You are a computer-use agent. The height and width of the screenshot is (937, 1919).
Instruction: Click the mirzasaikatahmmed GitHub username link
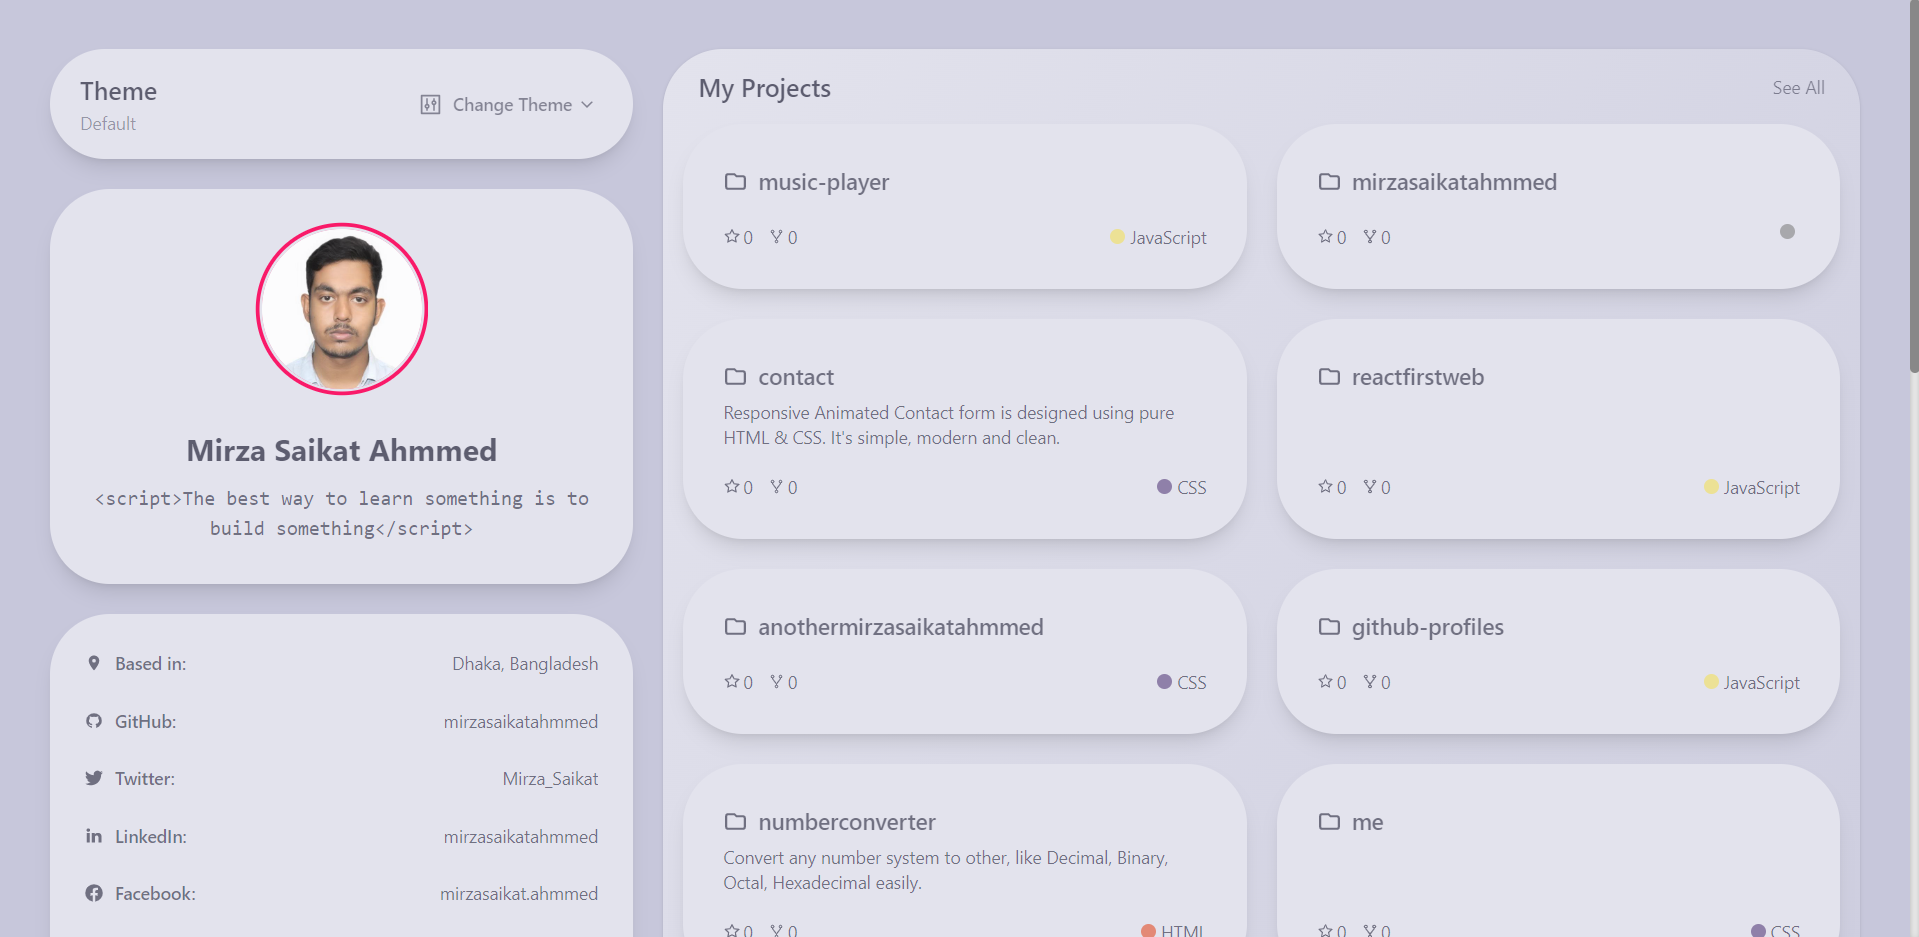point(521,721)
